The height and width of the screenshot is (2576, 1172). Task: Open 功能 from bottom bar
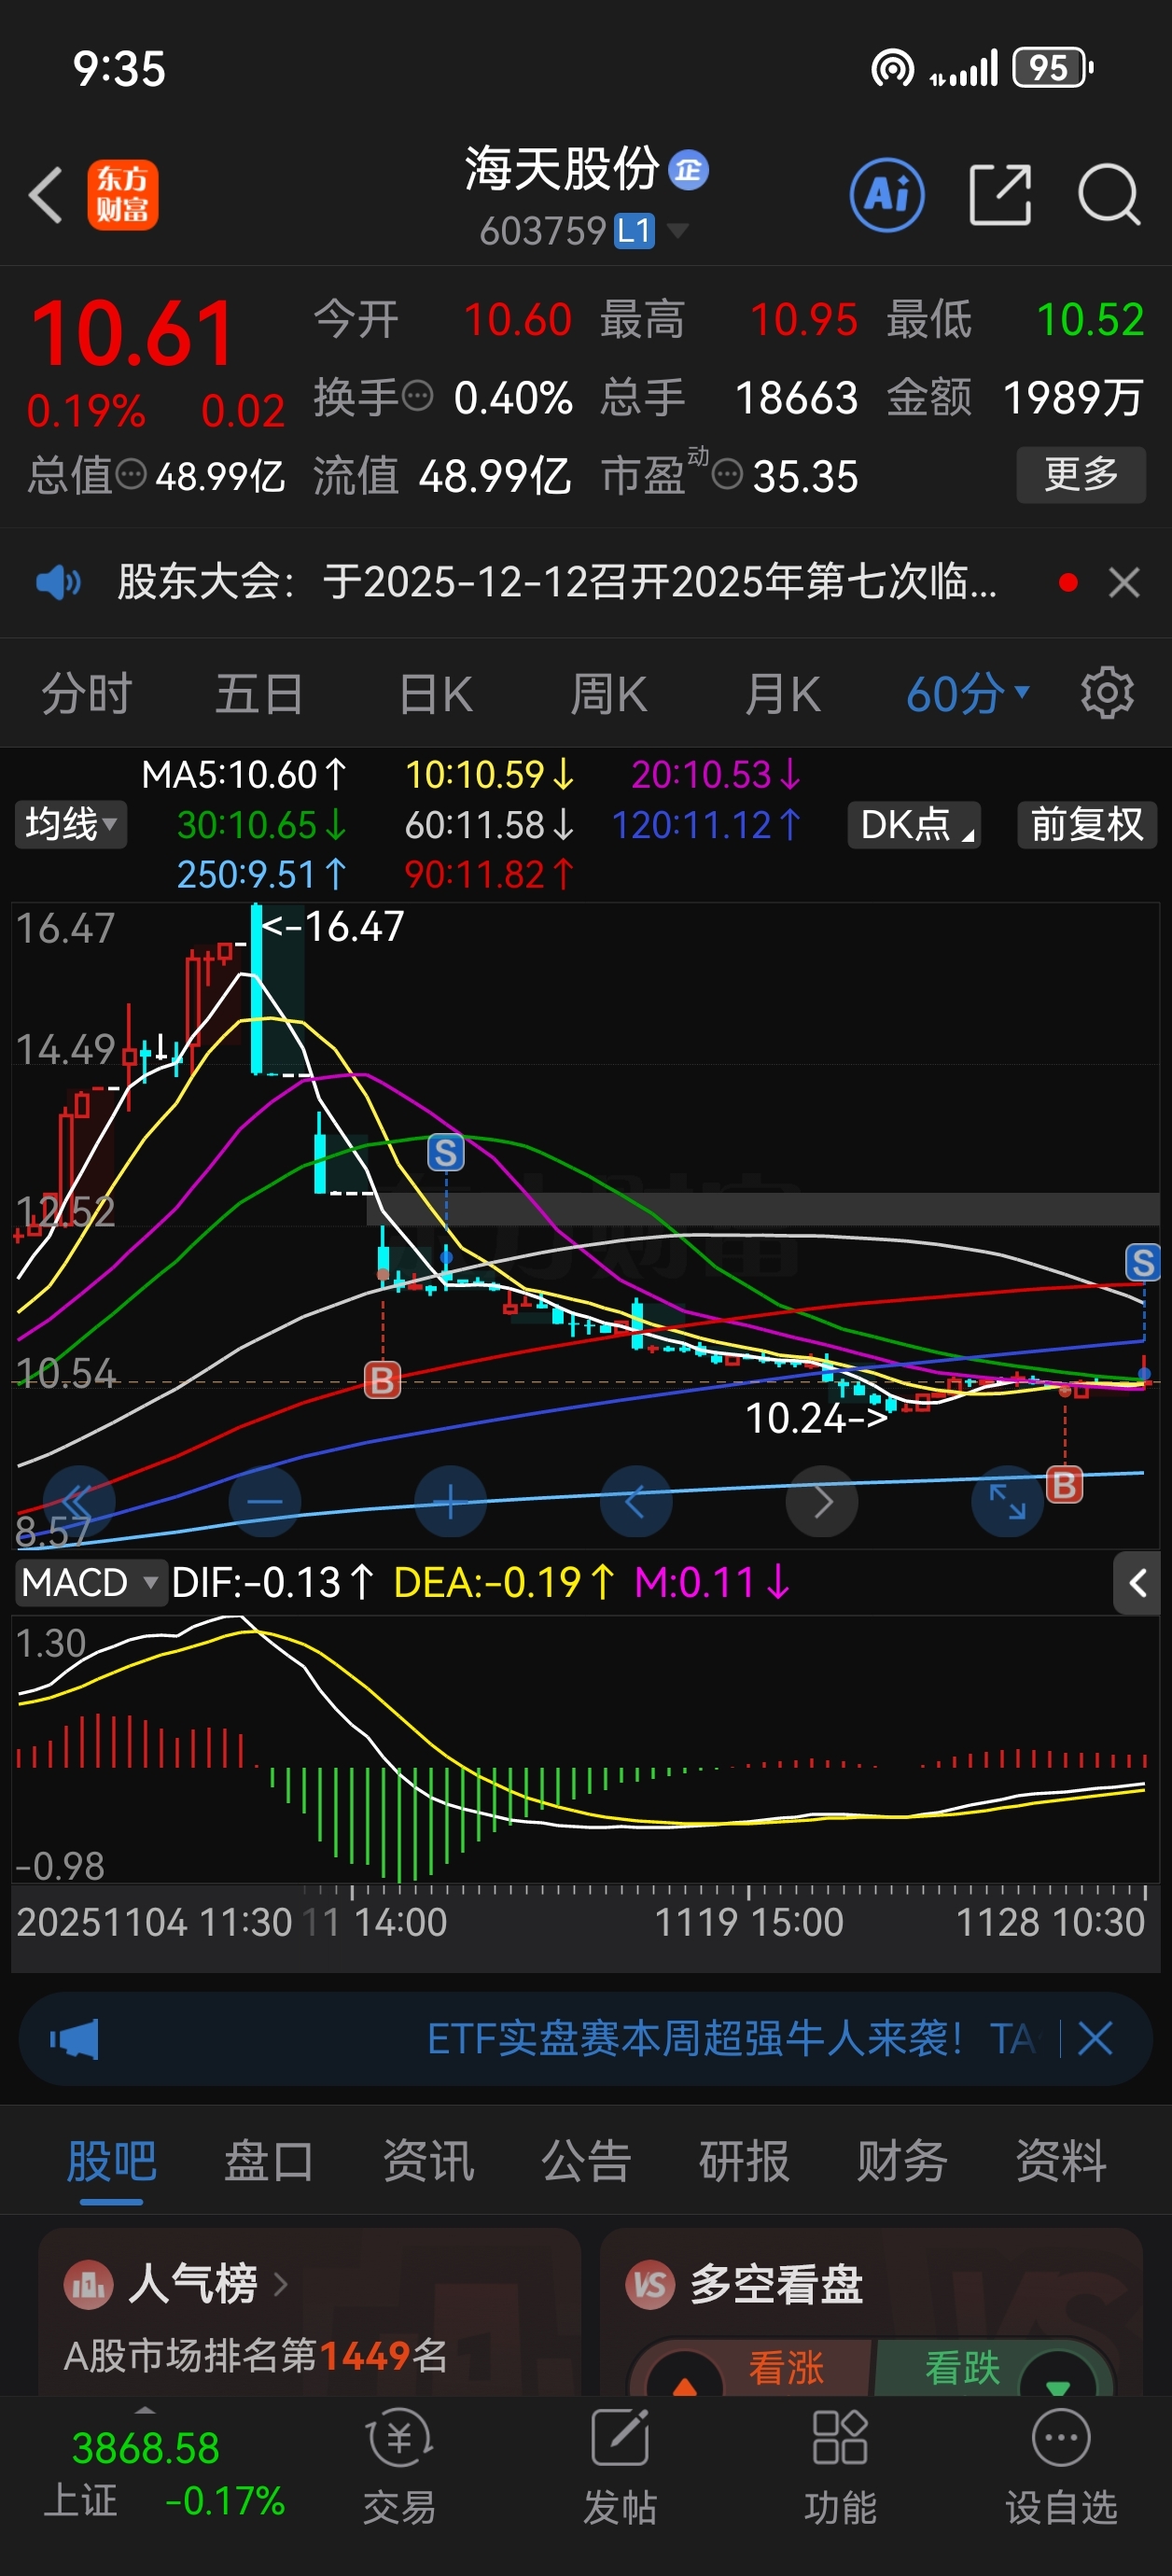pos(840,2465)
